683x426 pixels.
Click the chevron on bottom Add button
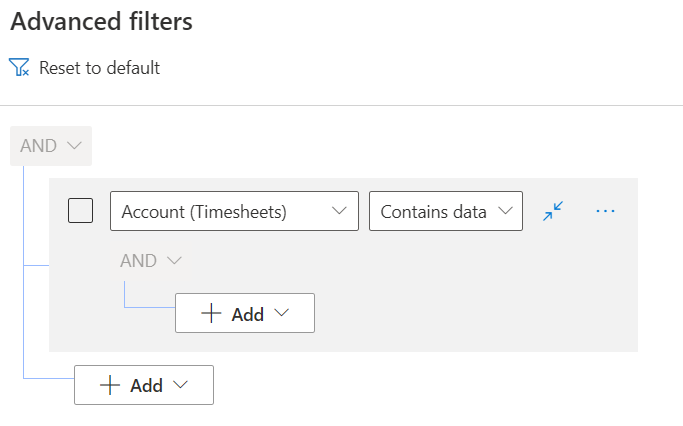(180, 385)
